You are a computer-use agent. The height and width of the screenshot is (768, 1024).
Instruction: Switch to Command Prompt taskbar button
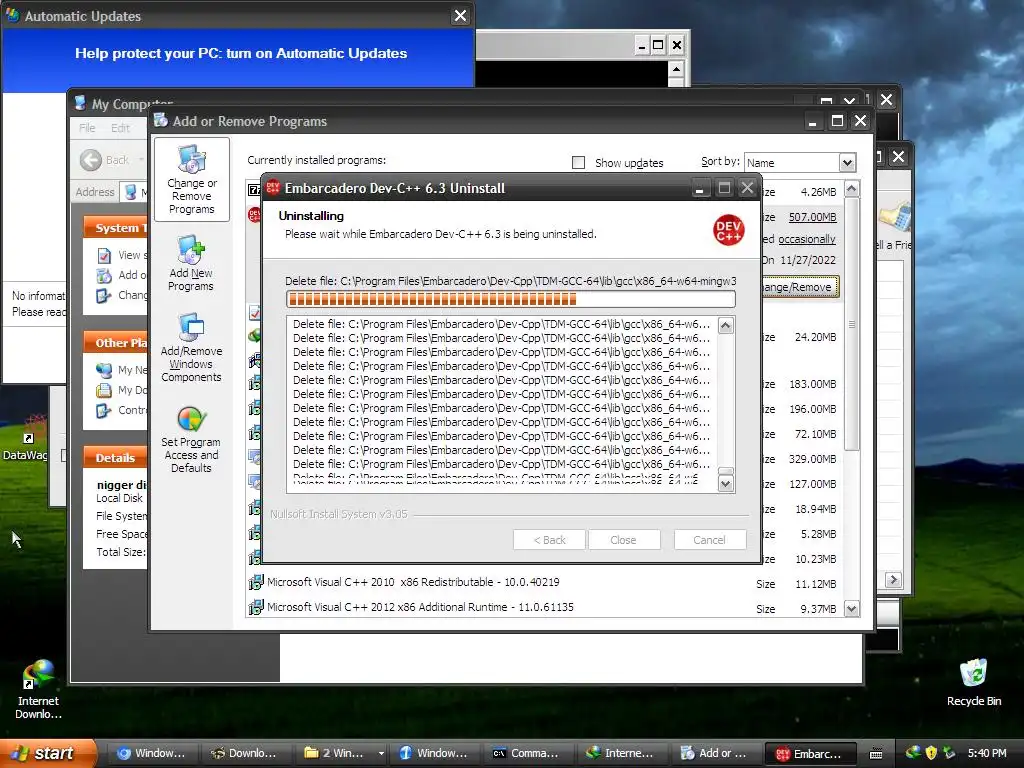526,754
